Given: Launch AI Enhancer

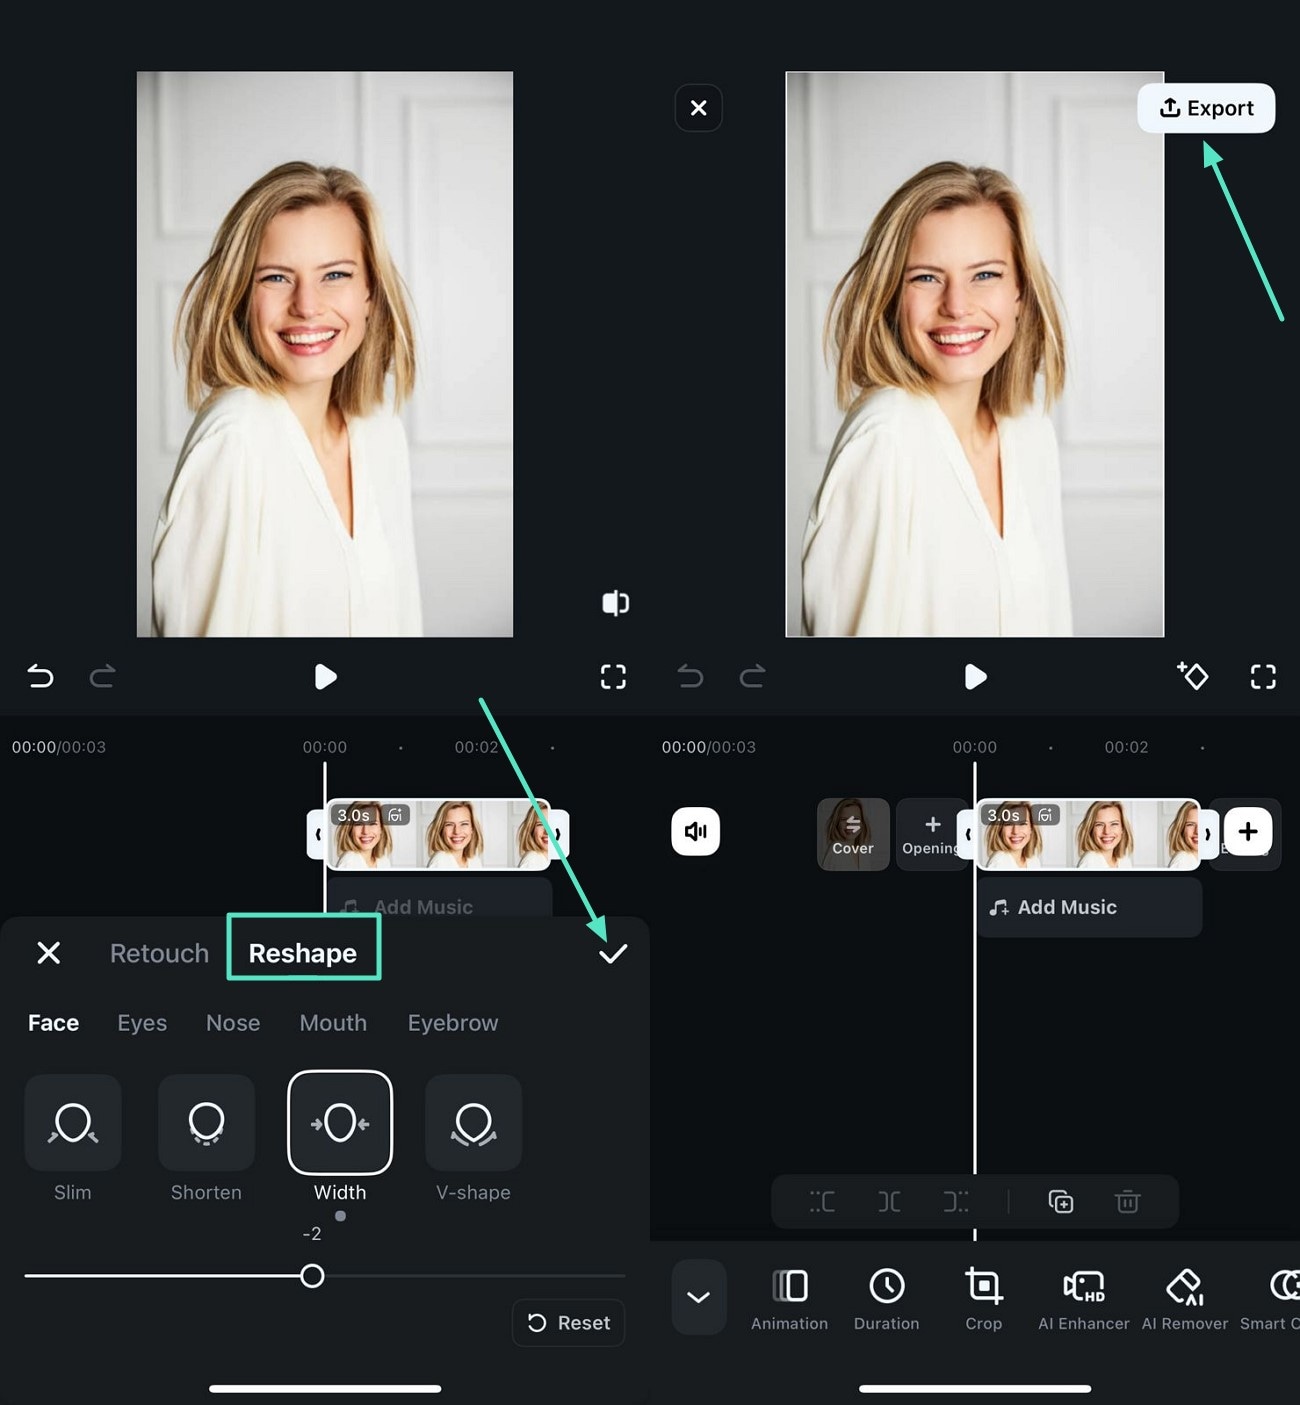Looking at the screenshot, I should click(x=1082, y=1297).
